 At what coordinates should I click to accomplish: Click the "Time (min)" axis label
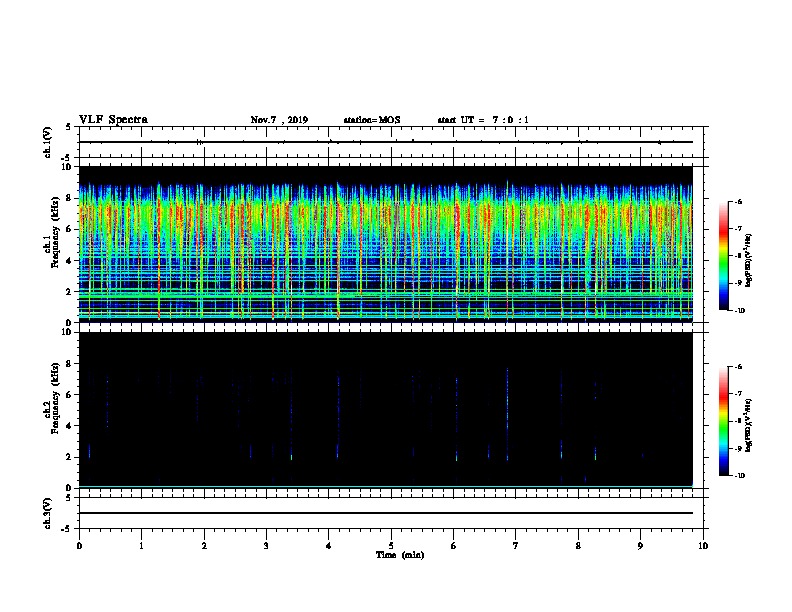click(400, 555)
